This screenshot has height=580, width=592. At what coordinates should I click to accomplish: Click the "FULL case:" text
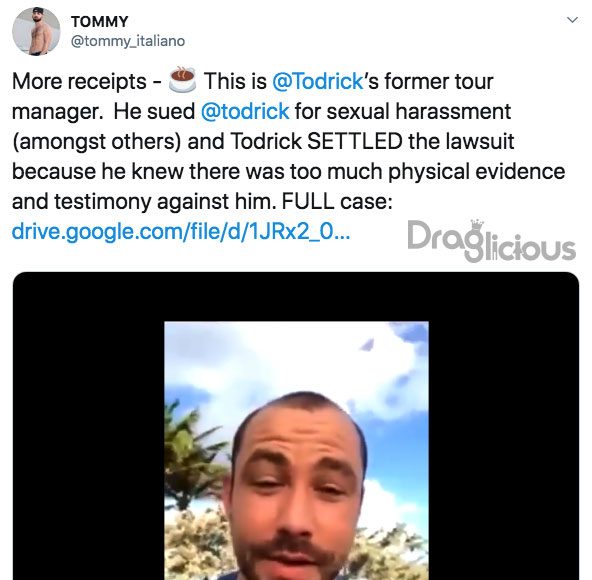[x=337, y=201]
